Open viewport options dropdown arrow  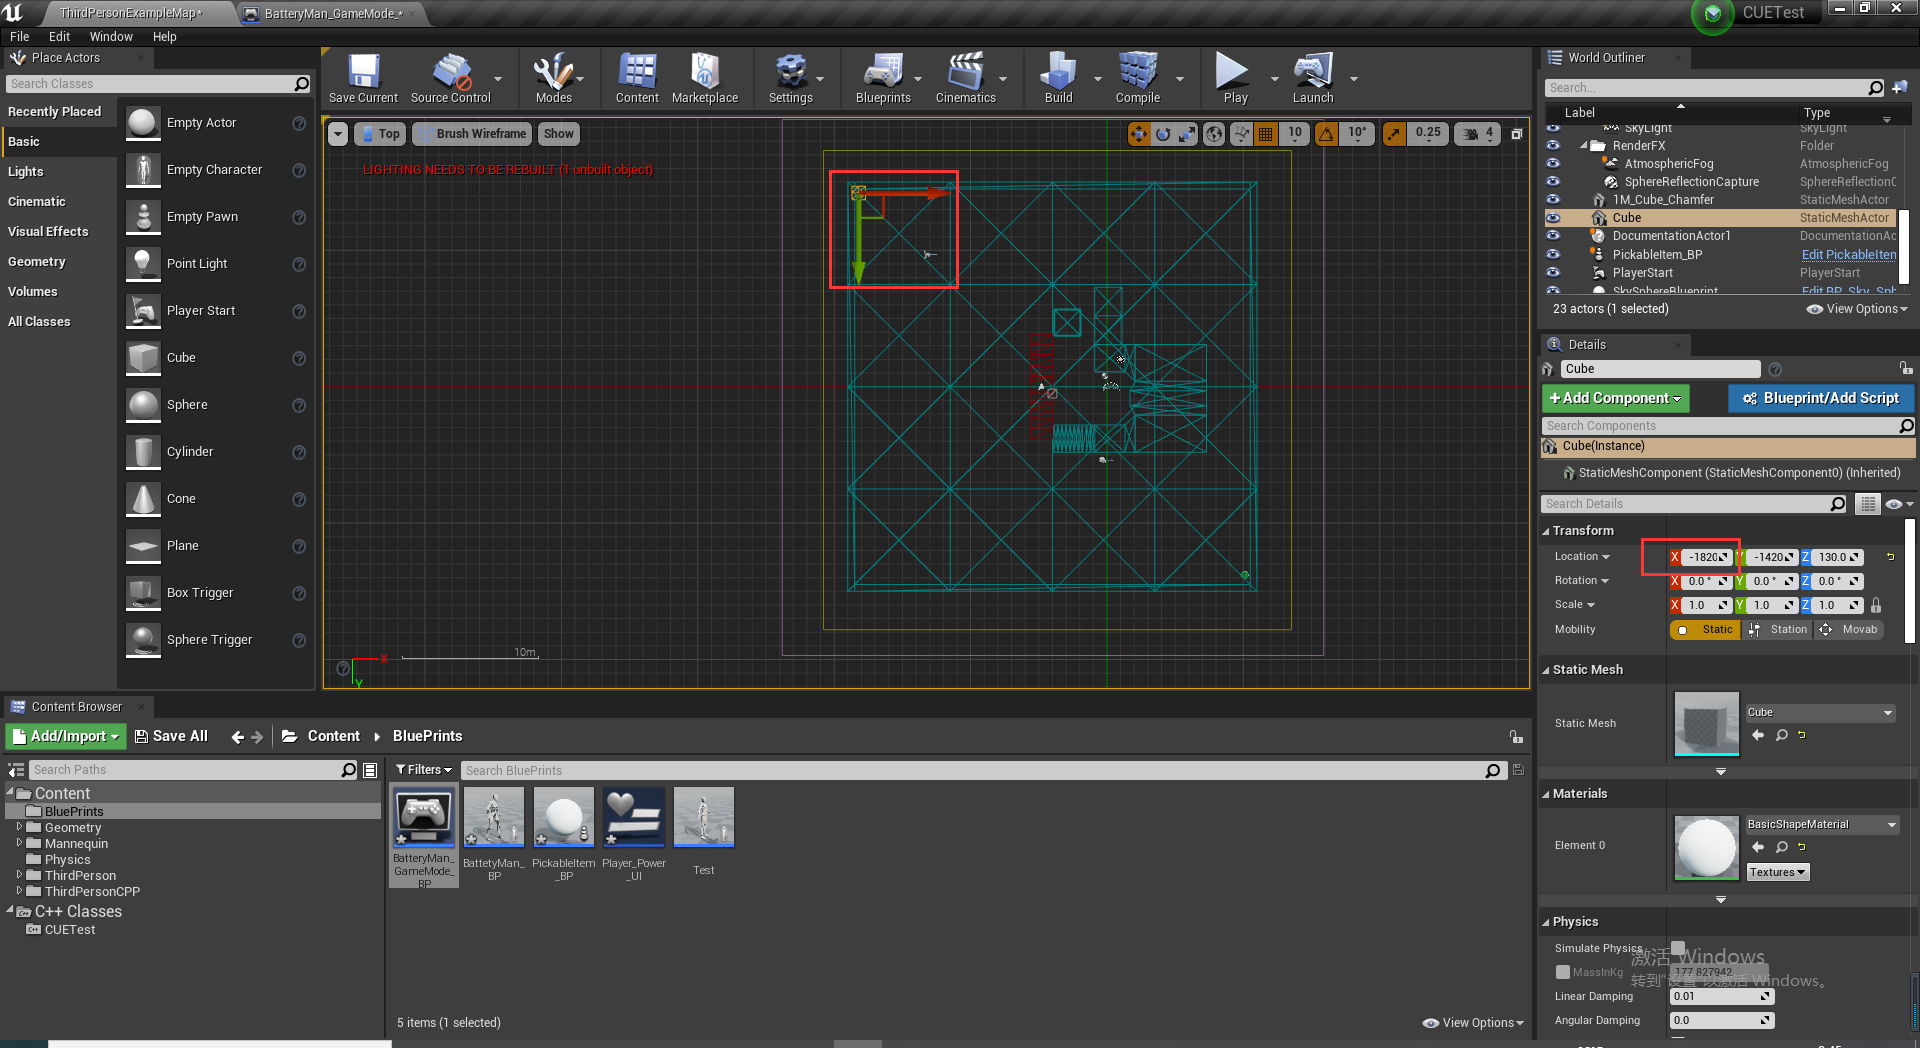pyautogui.click(x=338, y=134)
